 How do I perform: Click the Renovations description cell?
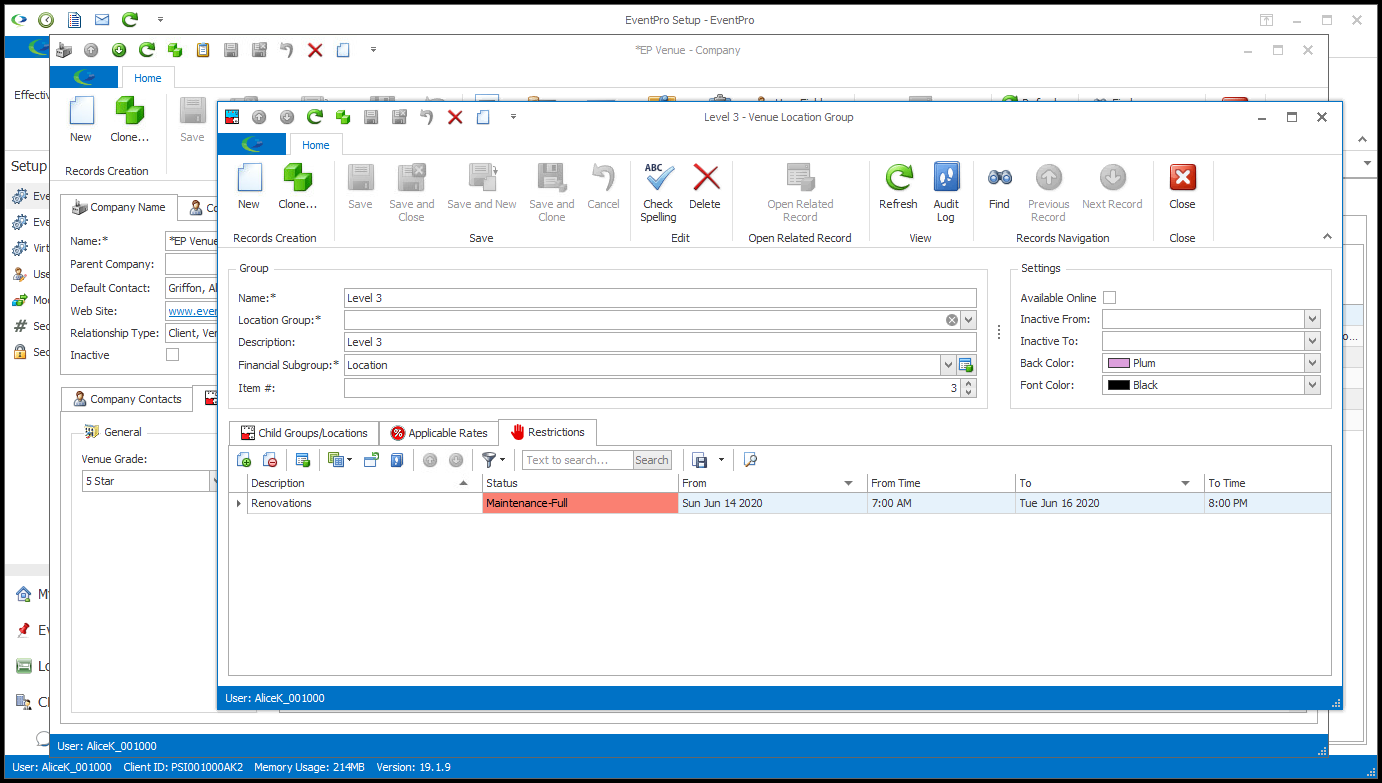click(x=365, y=503)
